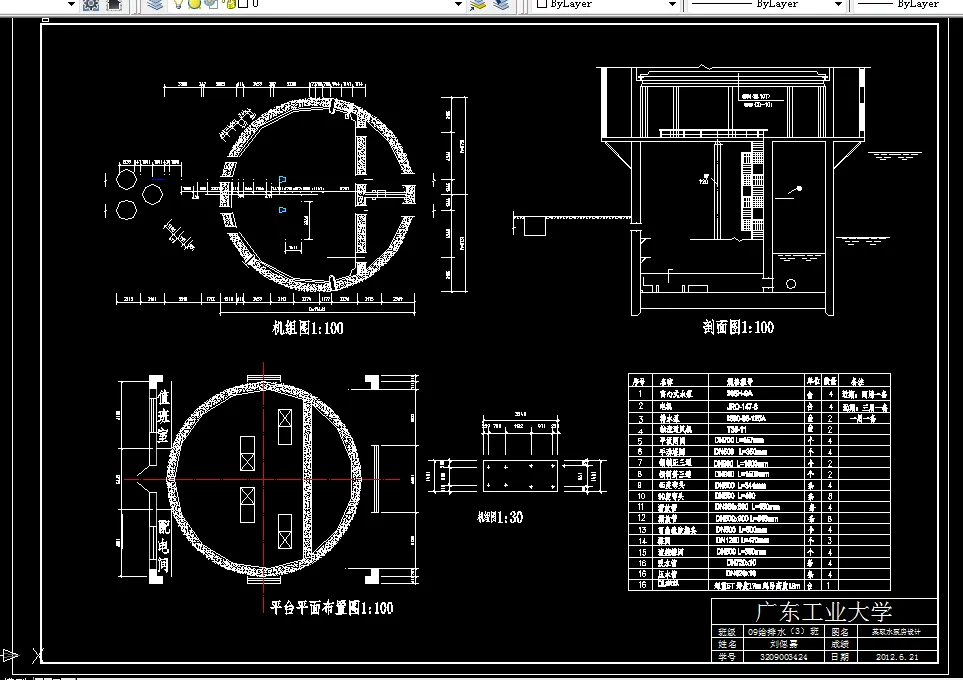Click the student name cell beside 姓名
Viewport: 963px width, 680px height.
tap(784, 644)
